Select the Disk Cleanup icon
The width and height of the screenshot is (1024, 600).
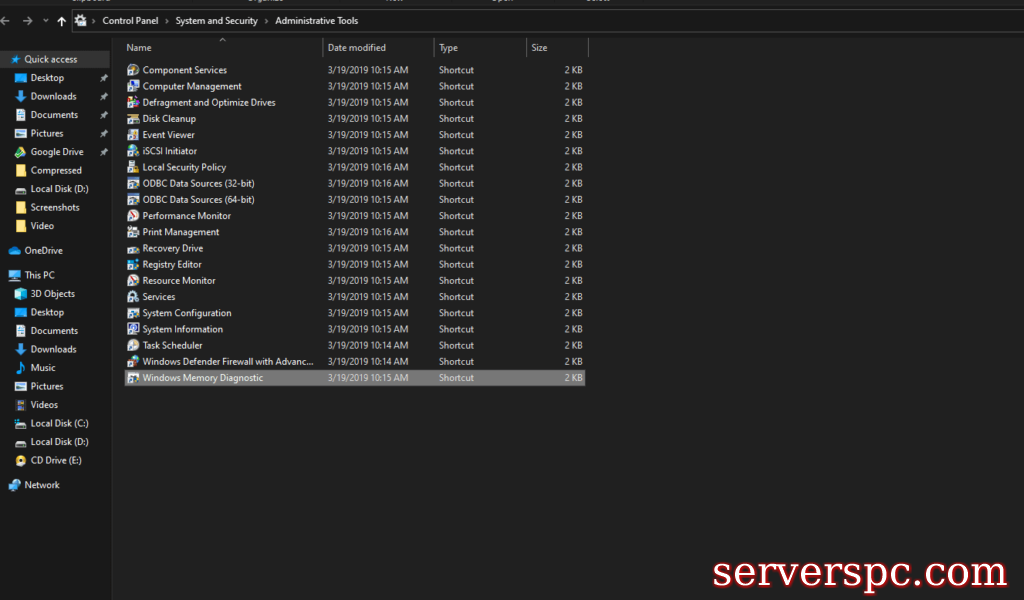(x=133, y=119)
